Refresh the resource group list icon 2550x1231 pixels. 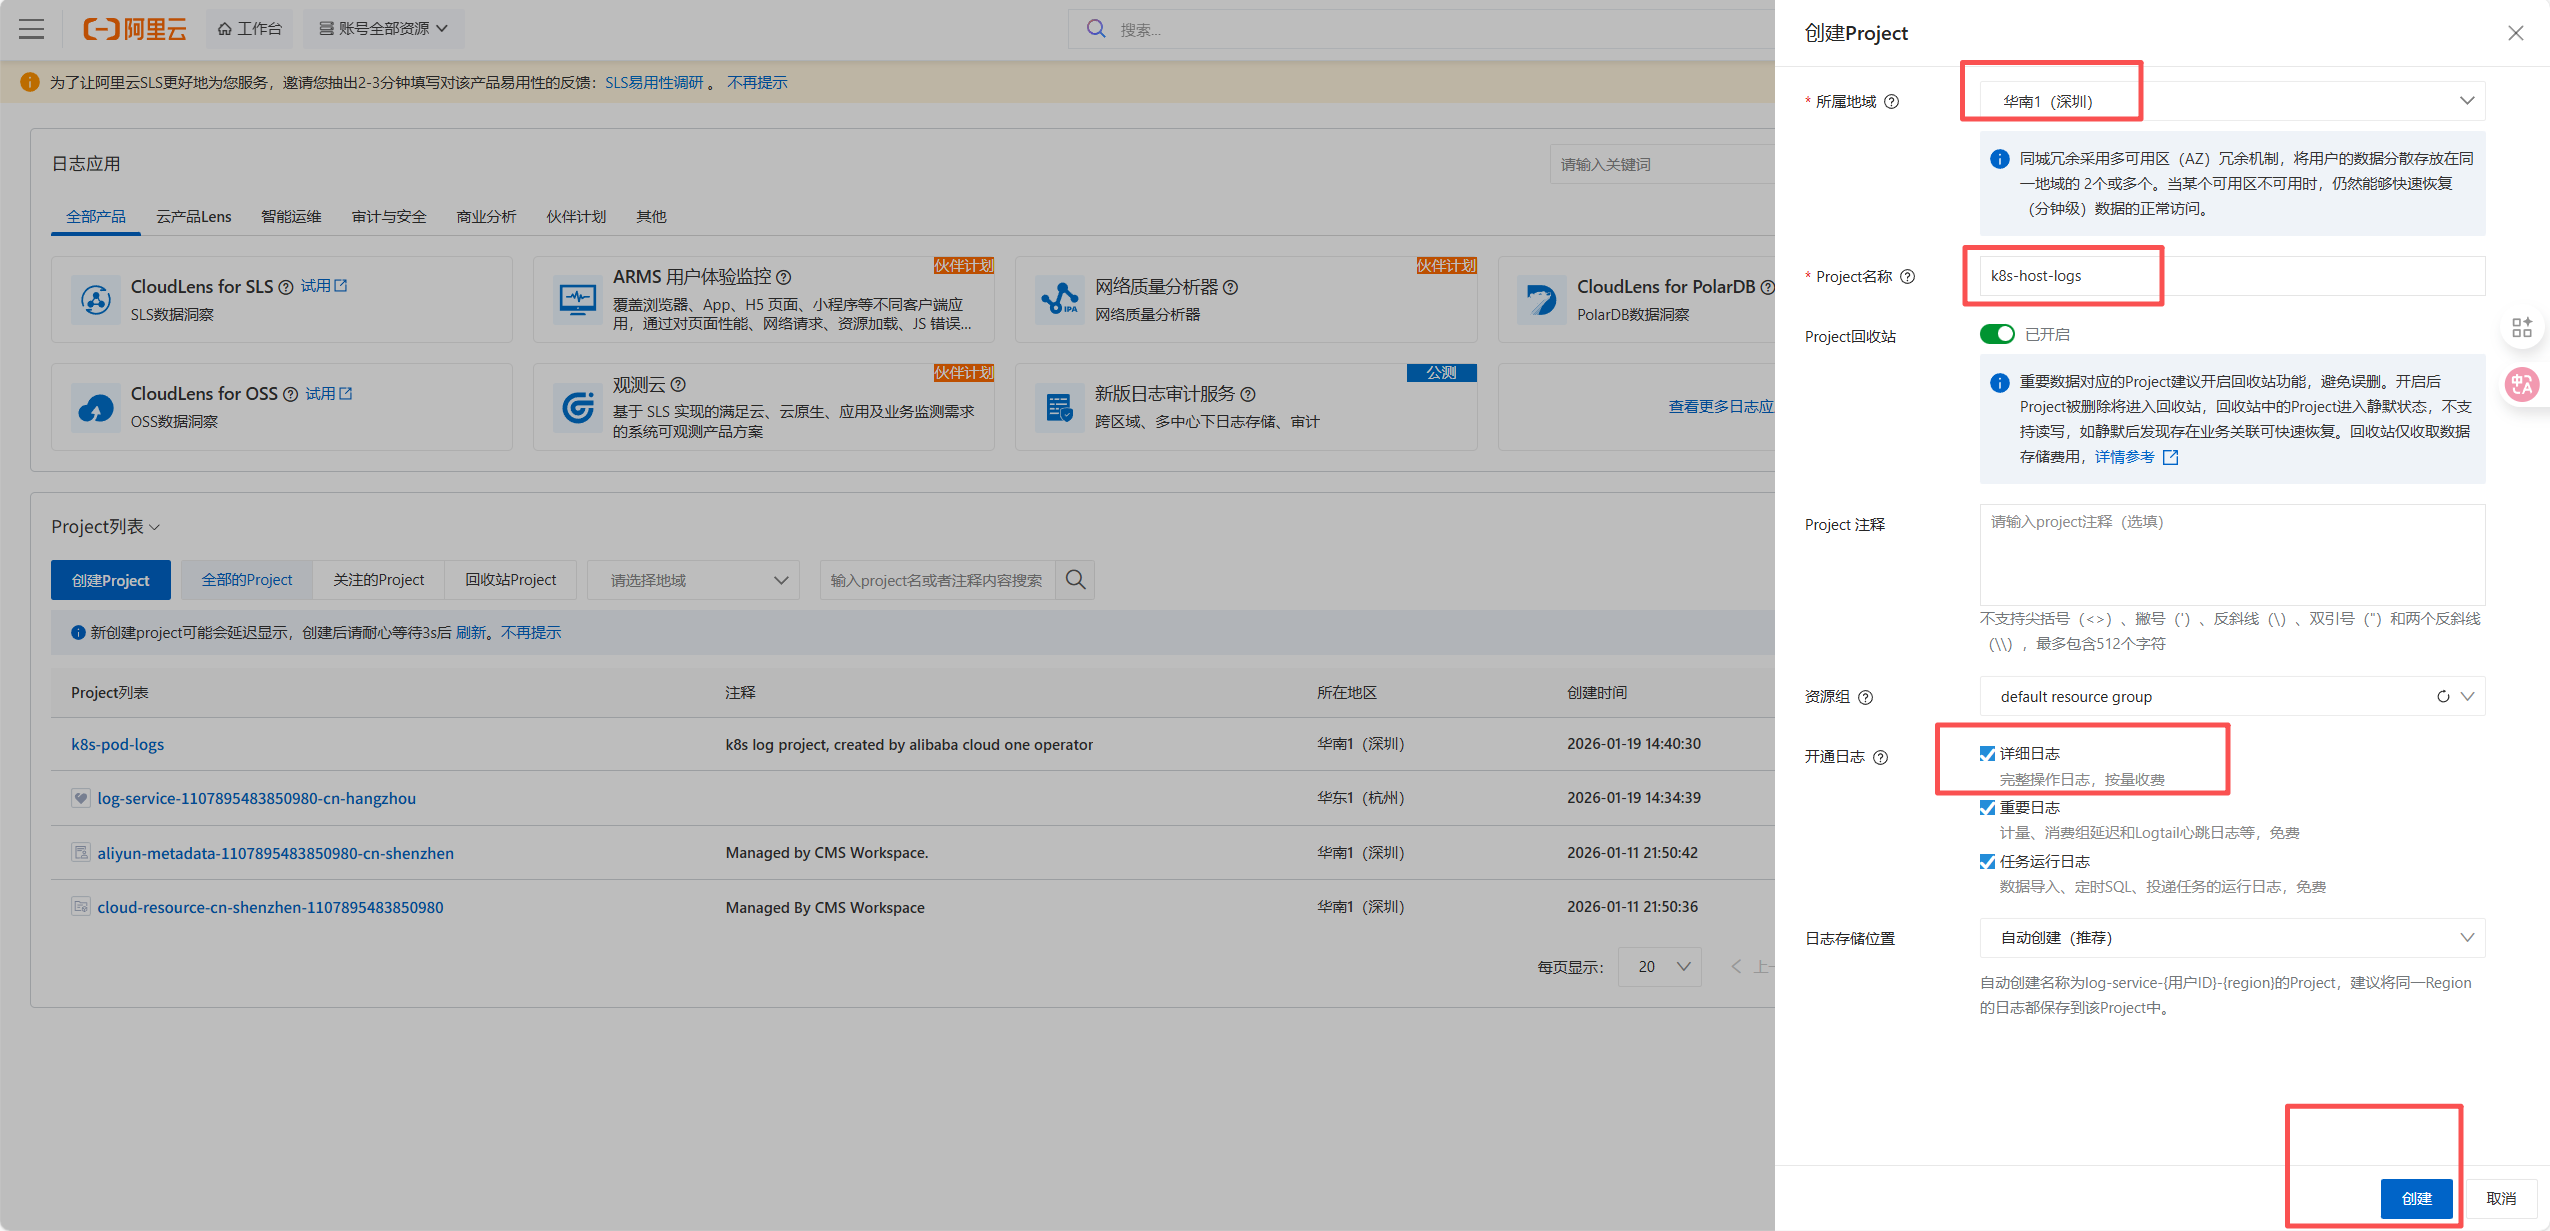pos(2442,697)
